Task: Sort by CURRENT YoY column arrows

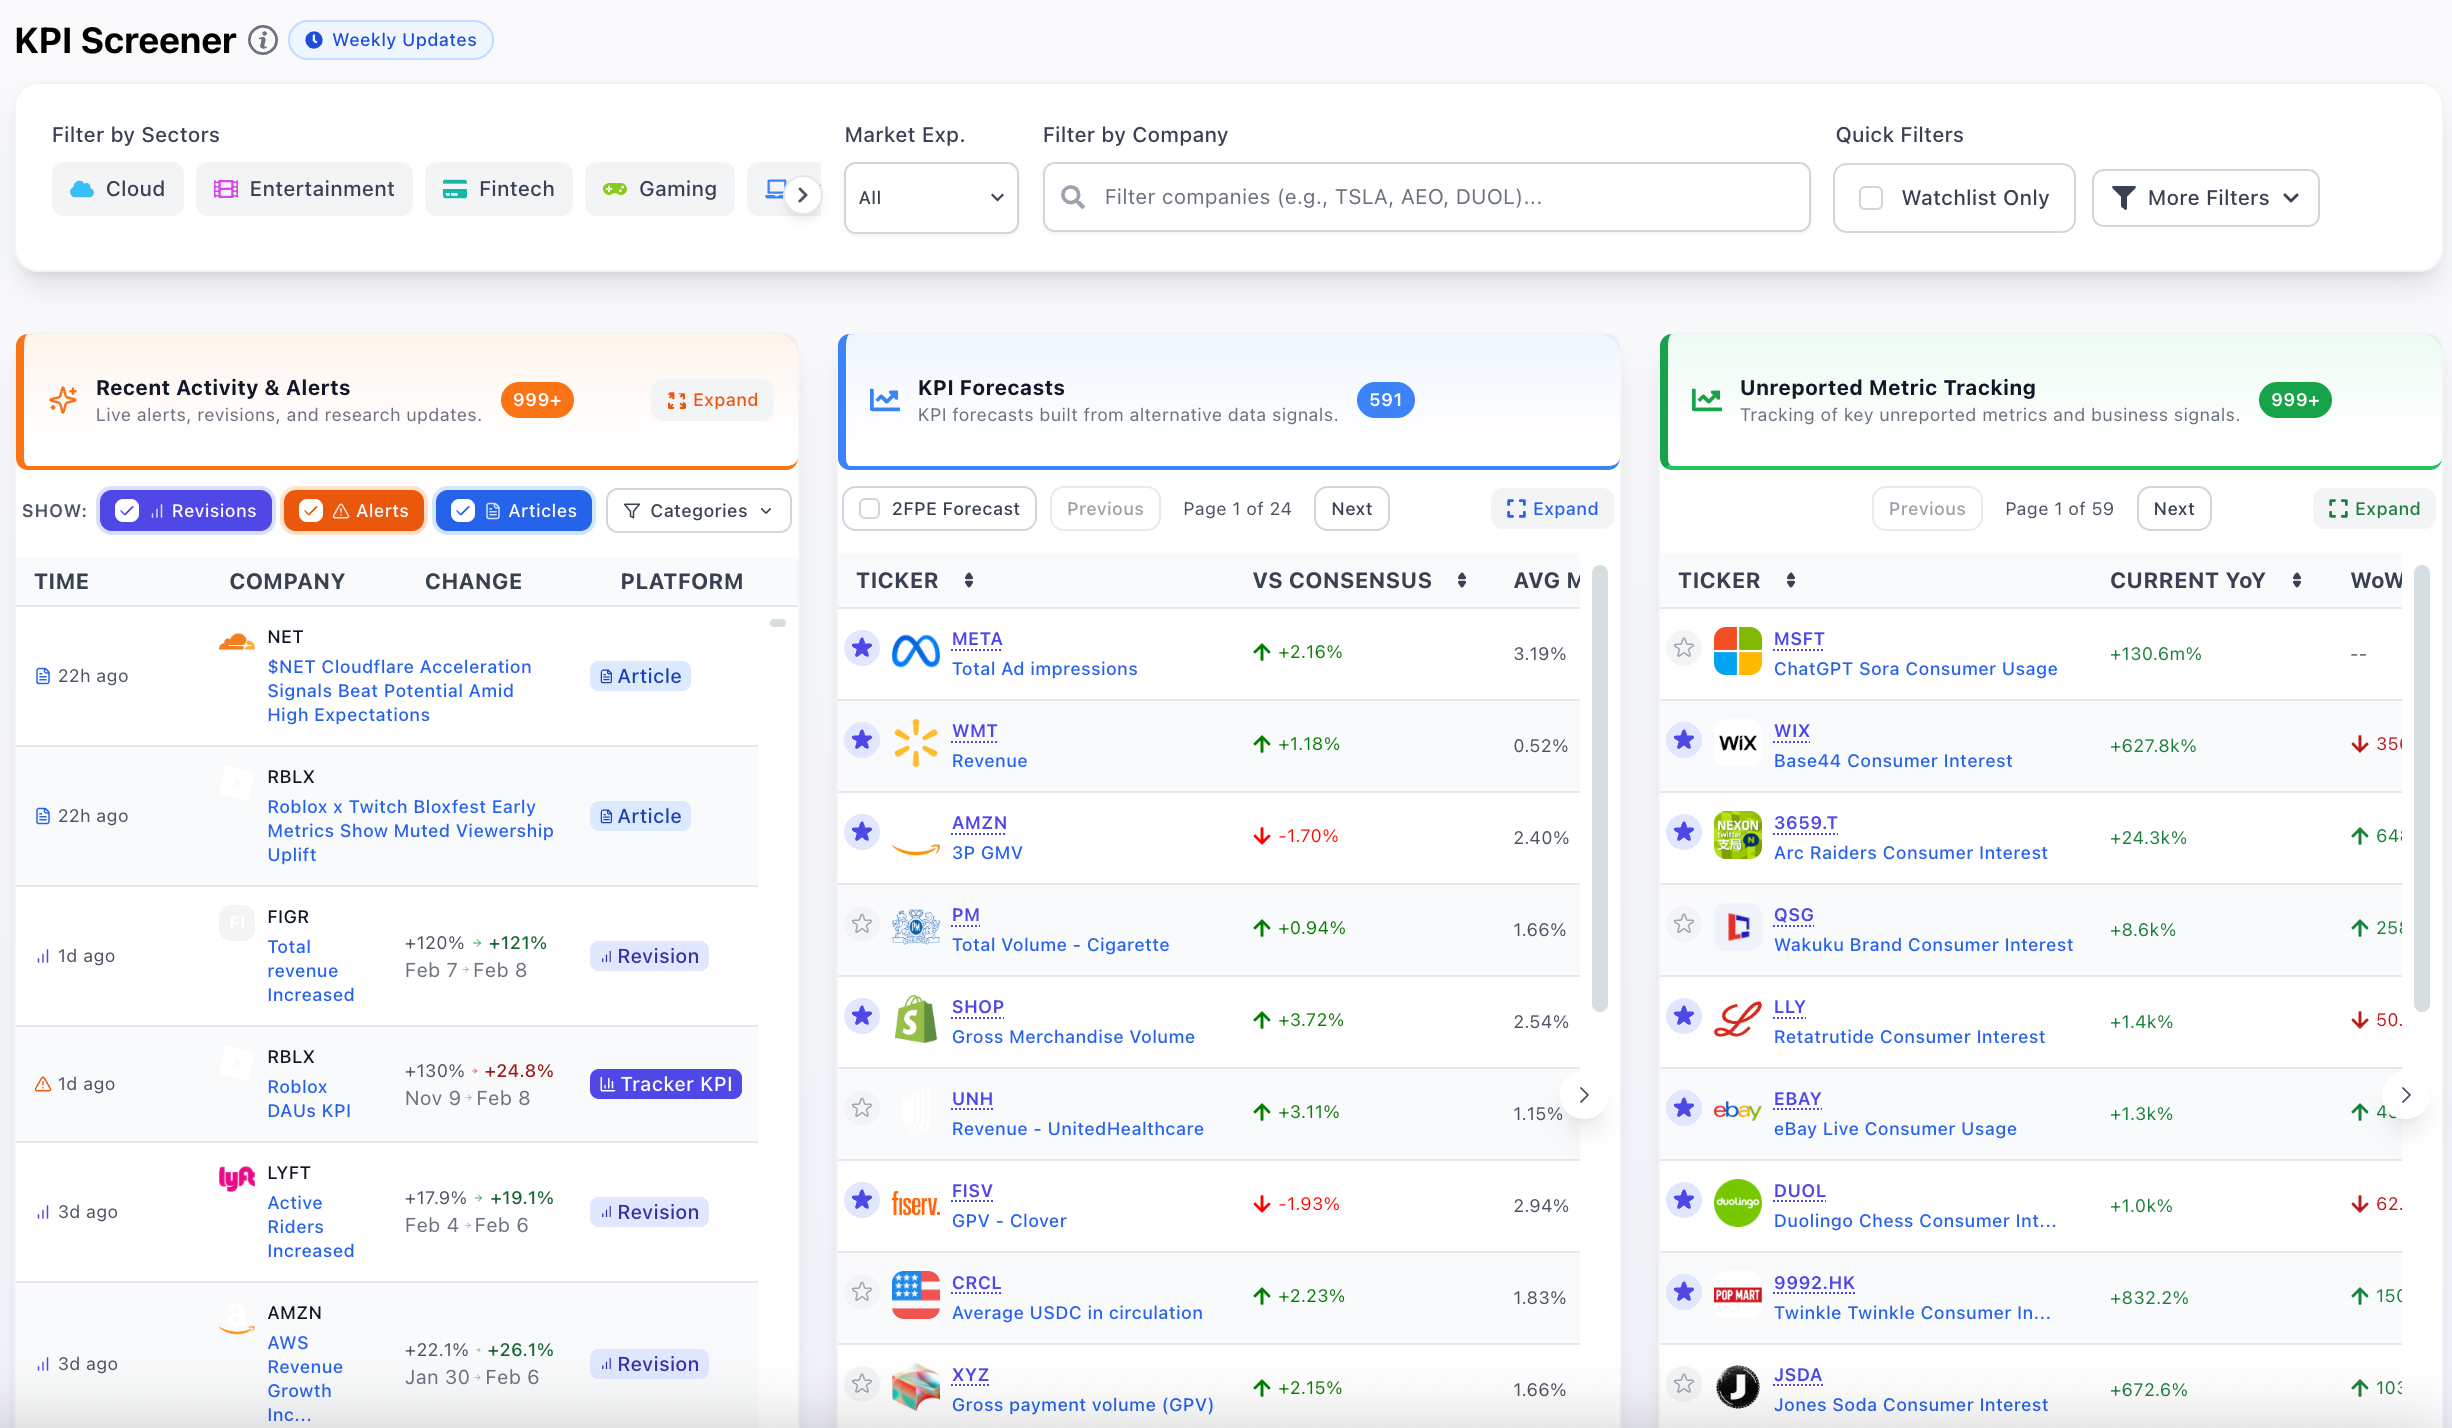Action: 2297,580
